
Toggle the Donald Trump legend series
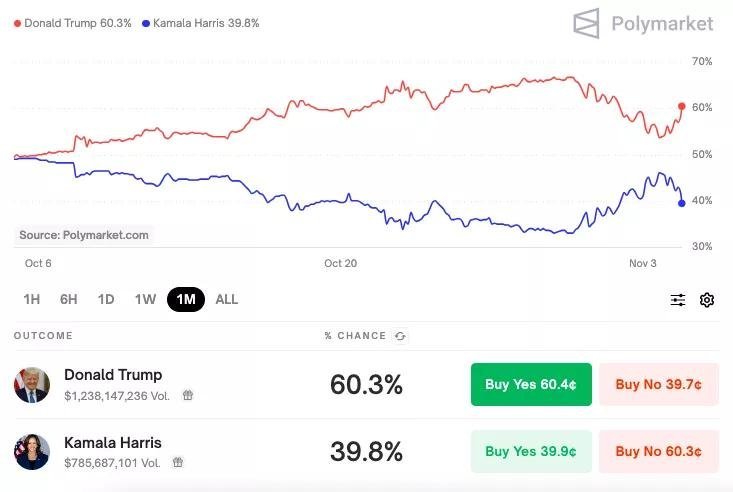(x=73, y=23)
